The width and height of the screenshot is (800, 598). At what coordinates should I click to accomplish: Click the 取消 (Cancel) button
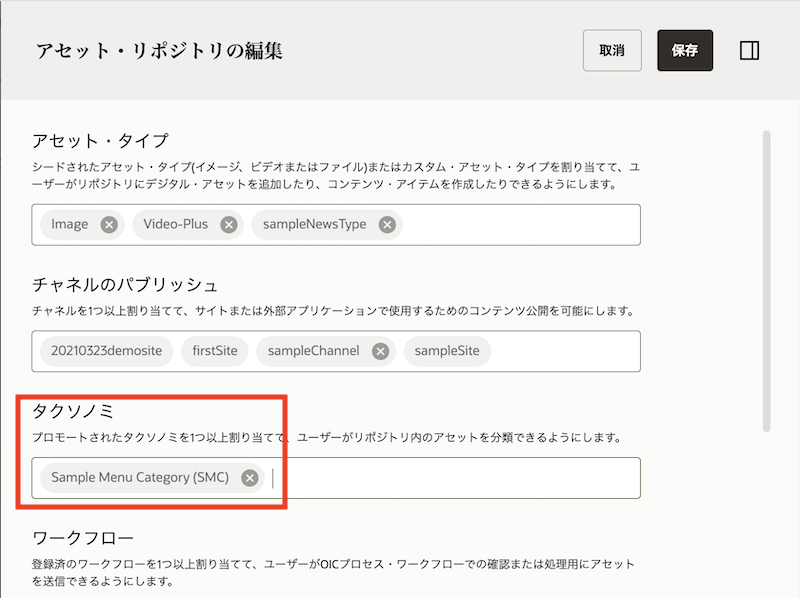(612, 51)
